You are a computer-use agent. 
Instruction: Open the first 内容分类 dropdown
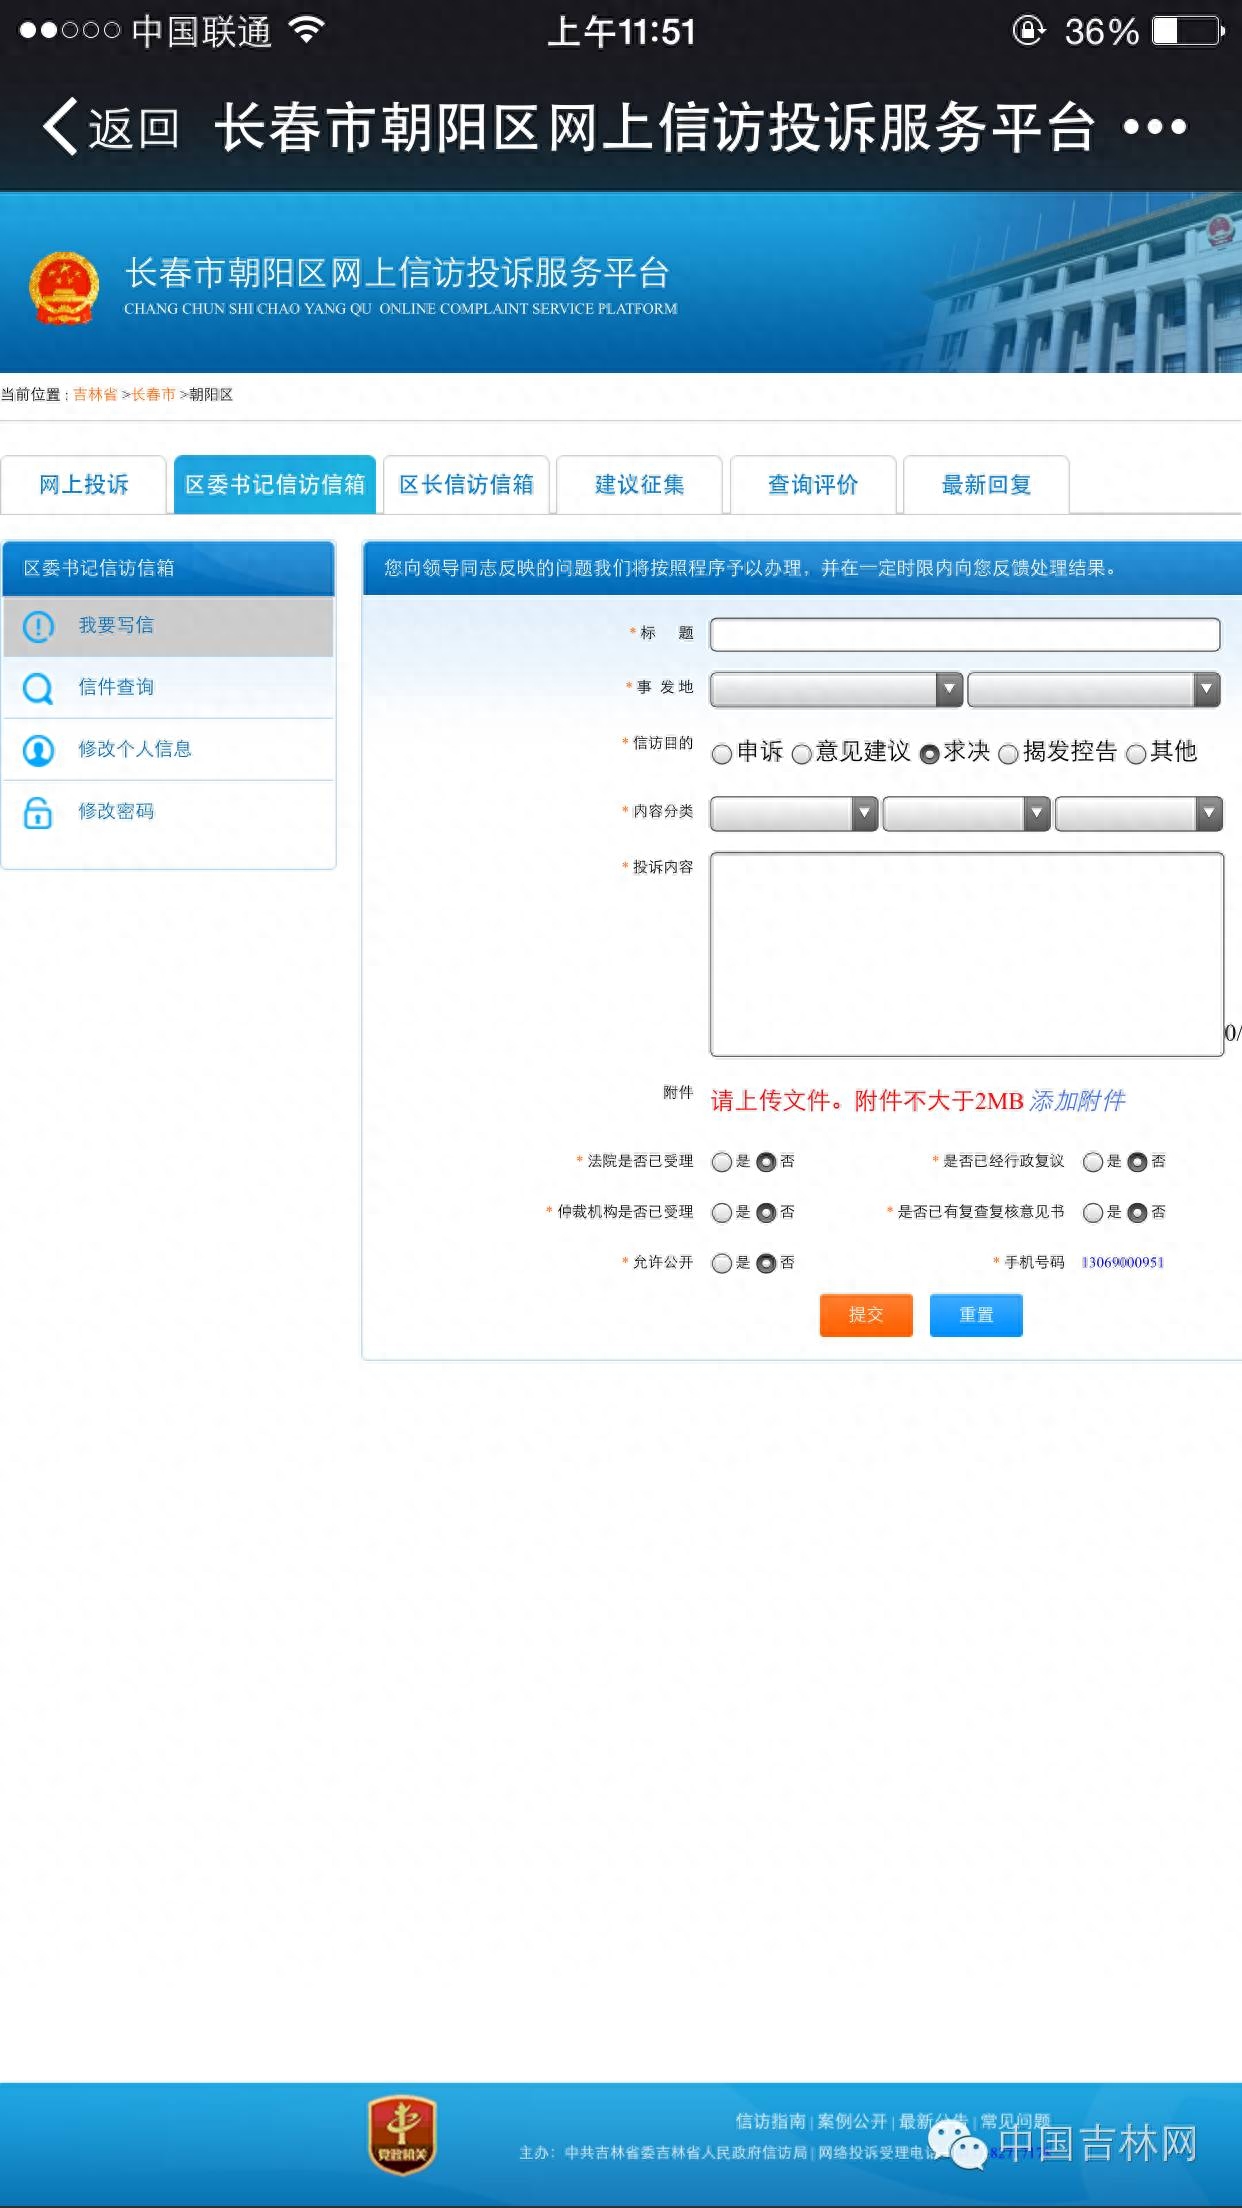coord(794,814)
